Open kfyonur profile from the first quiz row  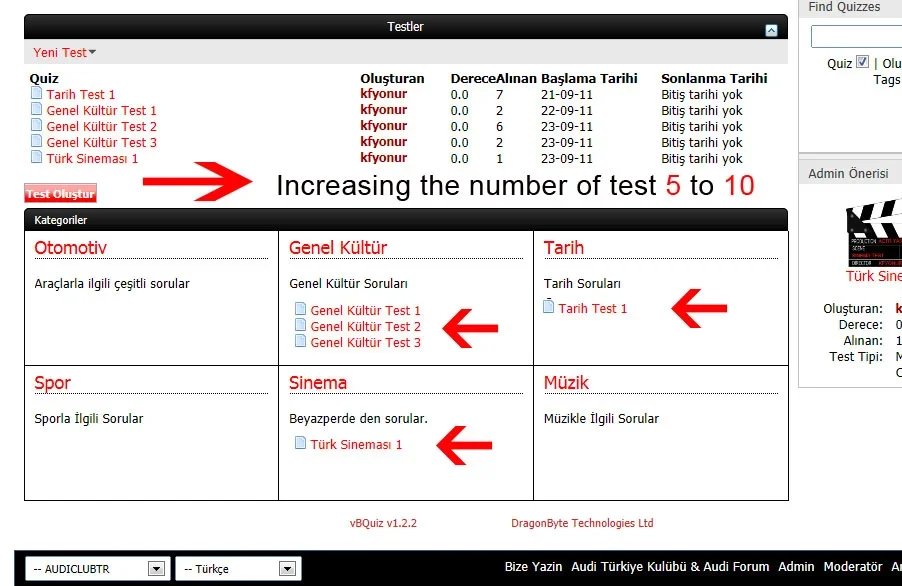pos(383,94)
